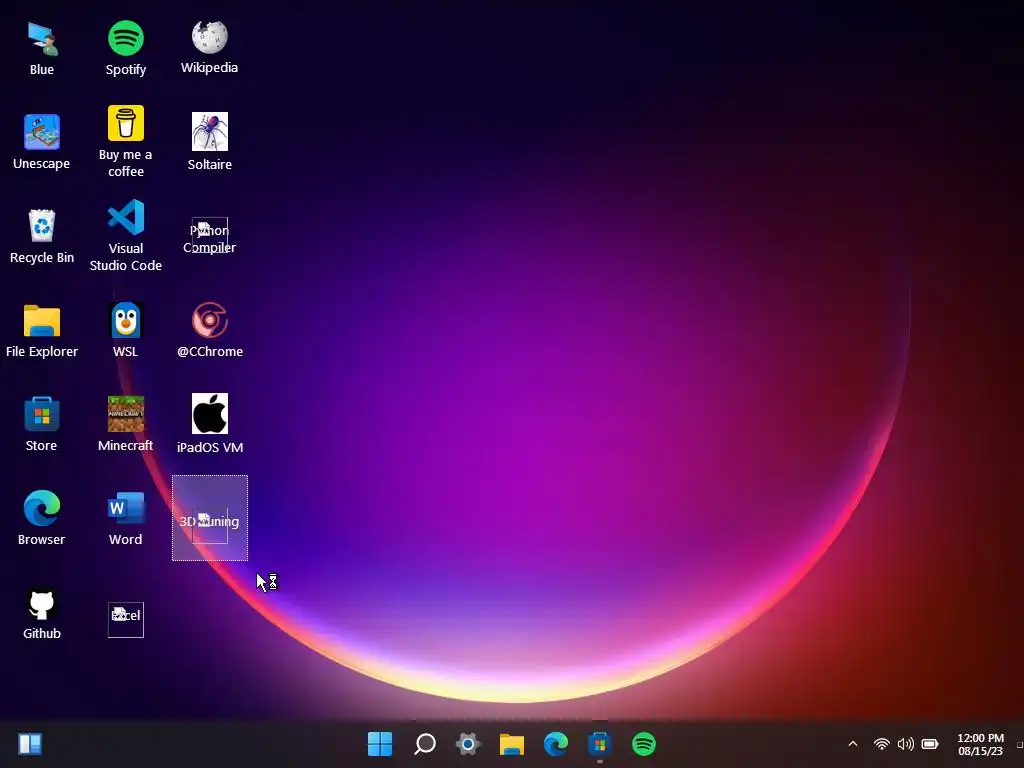
Task: Open the Github desktop icon
Action: tap(42, 613)
